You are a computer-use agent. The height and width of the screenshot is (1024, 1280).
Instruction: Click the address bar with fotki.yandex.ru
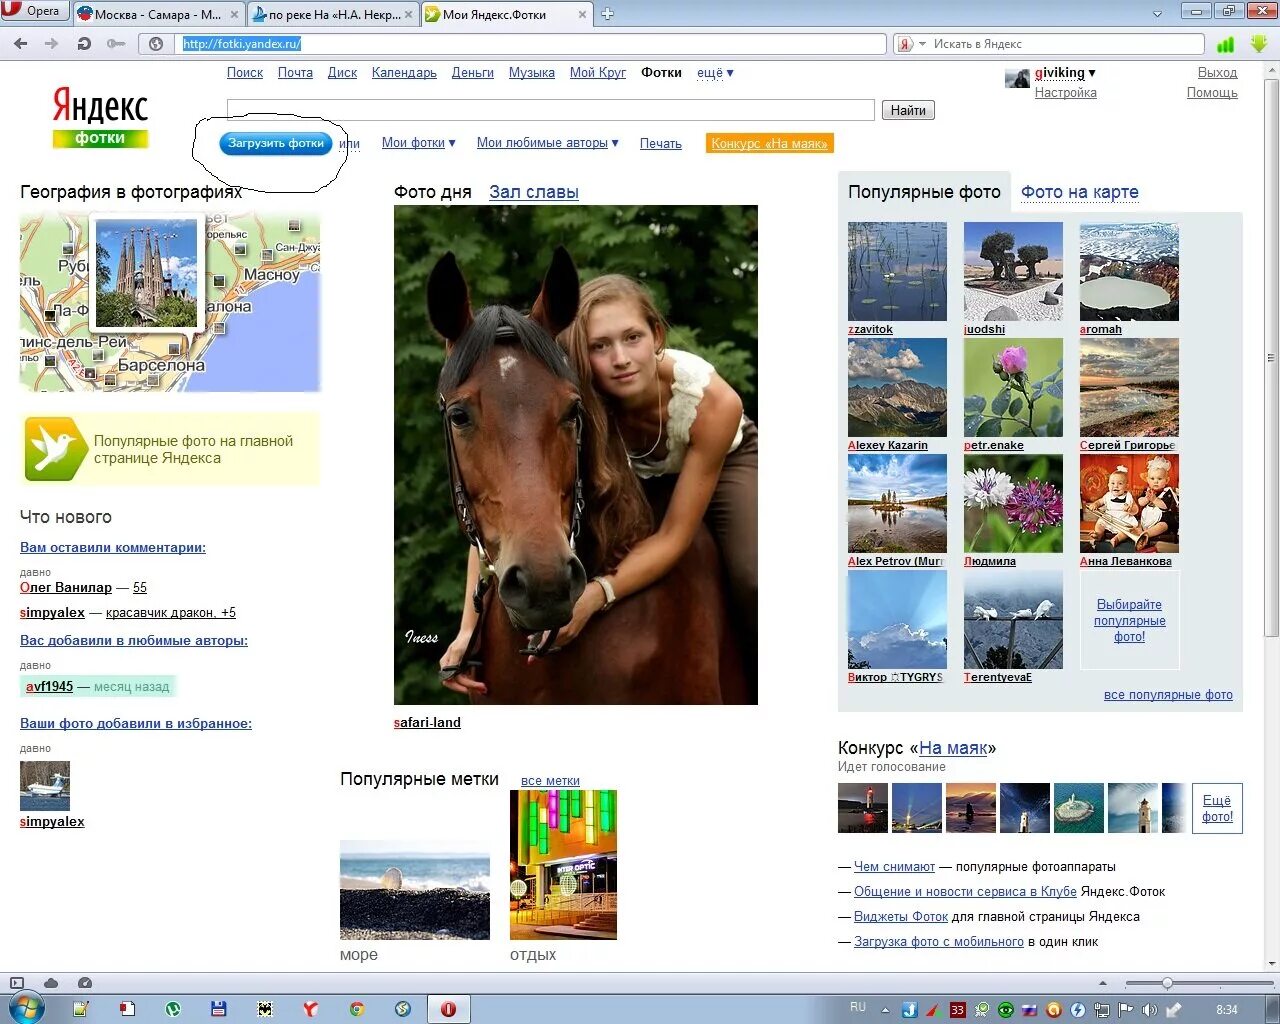click(x=531, y=44)
